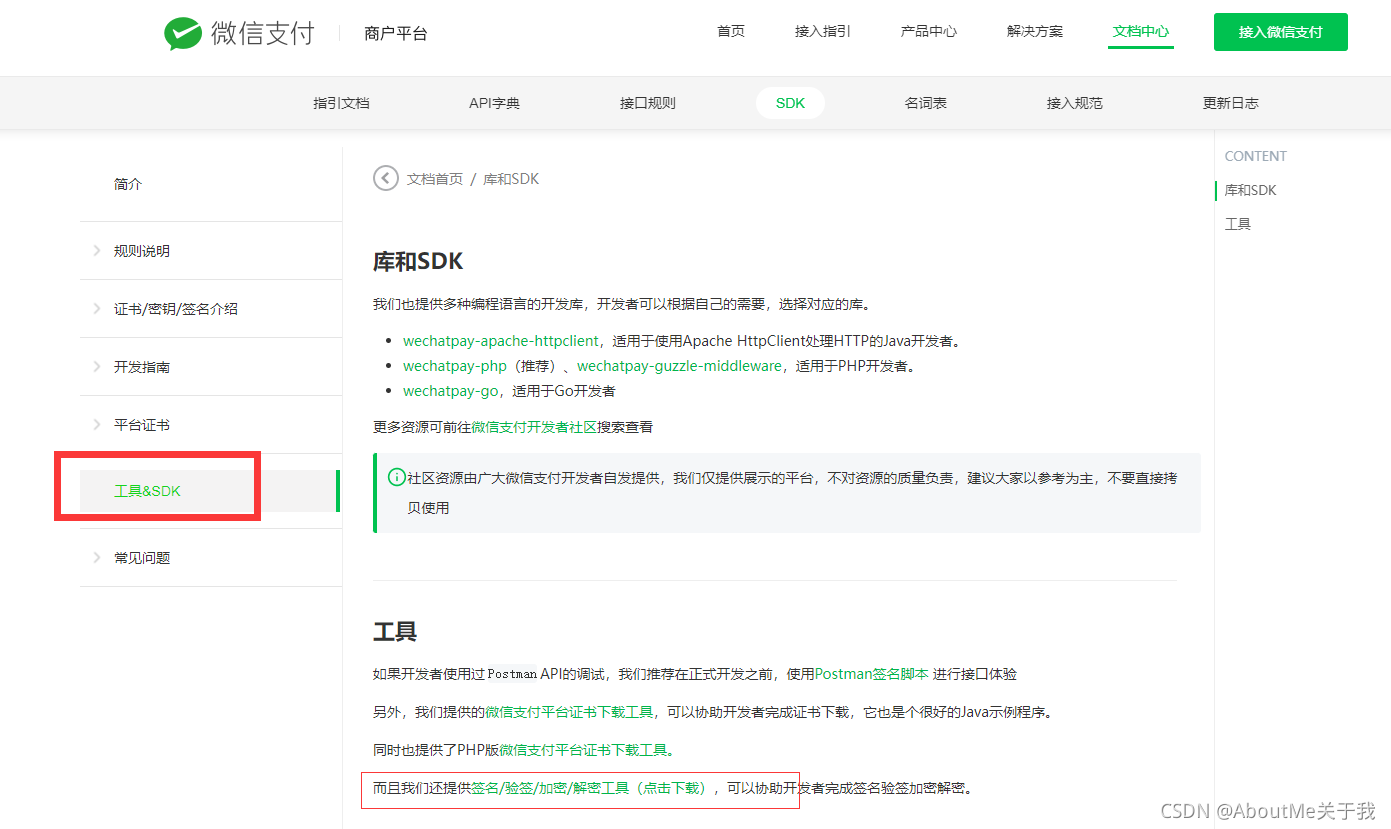
Task: Select 工具&SDK in the left sidebar
Action: click(147, 491)
